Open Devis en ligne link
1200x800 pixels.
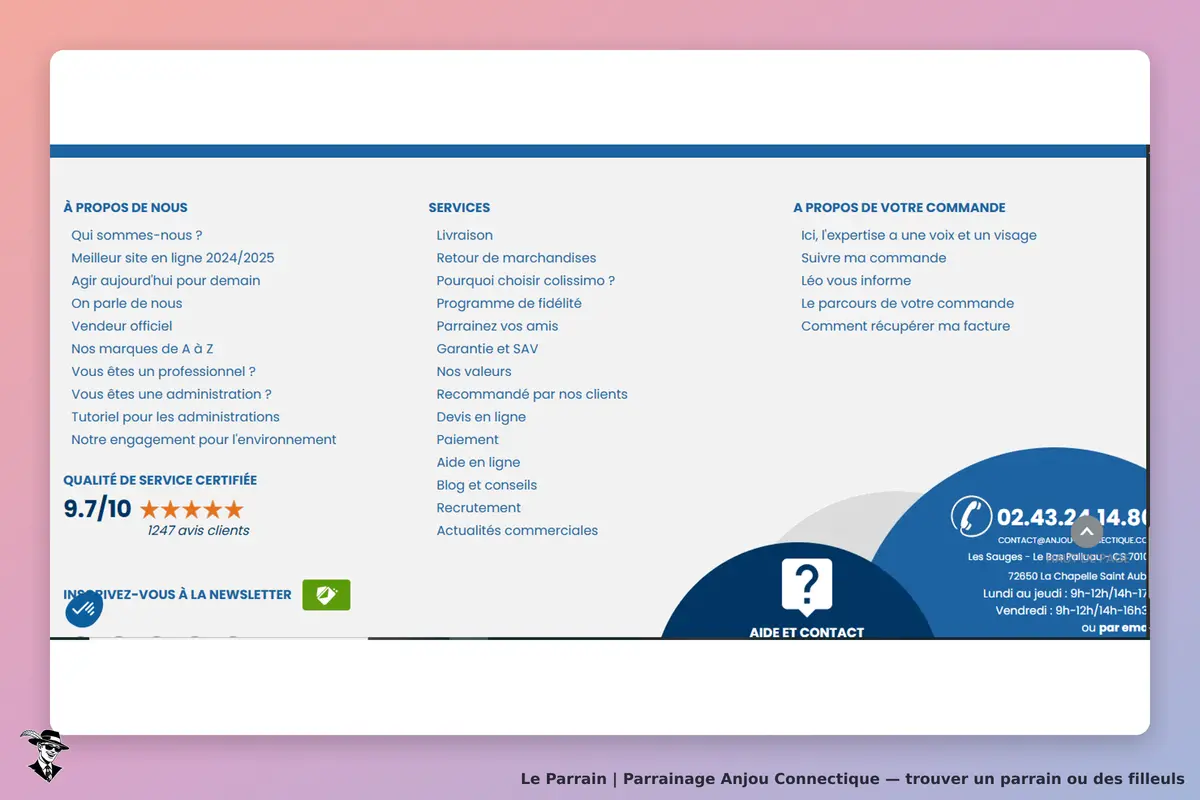(481, 417)
